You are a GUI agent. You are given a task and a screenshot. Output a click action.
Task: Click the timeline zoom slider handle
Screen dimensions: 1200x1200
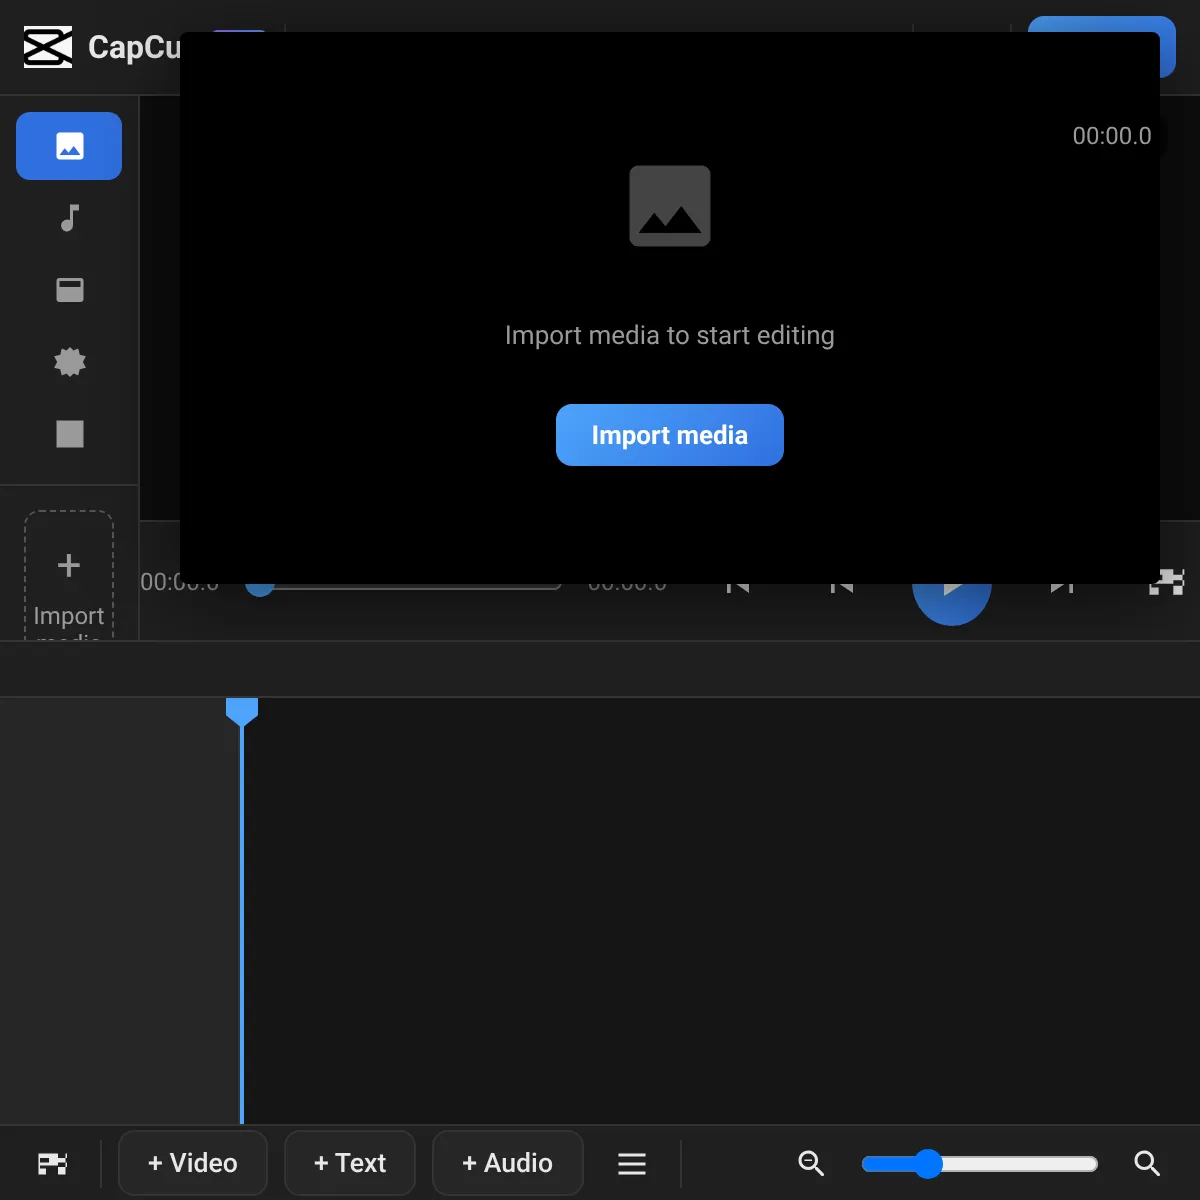pyautogui.click(x=928, y=1164)
